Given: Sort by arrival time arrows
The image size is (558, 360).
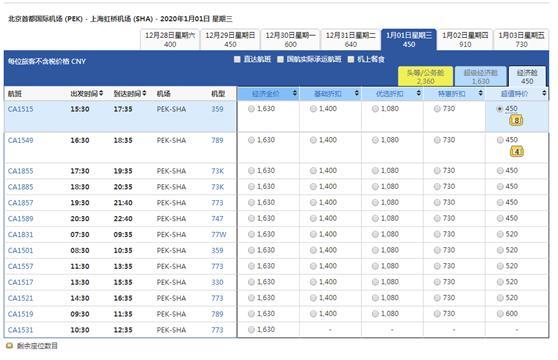Looking at the screenshot, I should [x=144, y=93].
